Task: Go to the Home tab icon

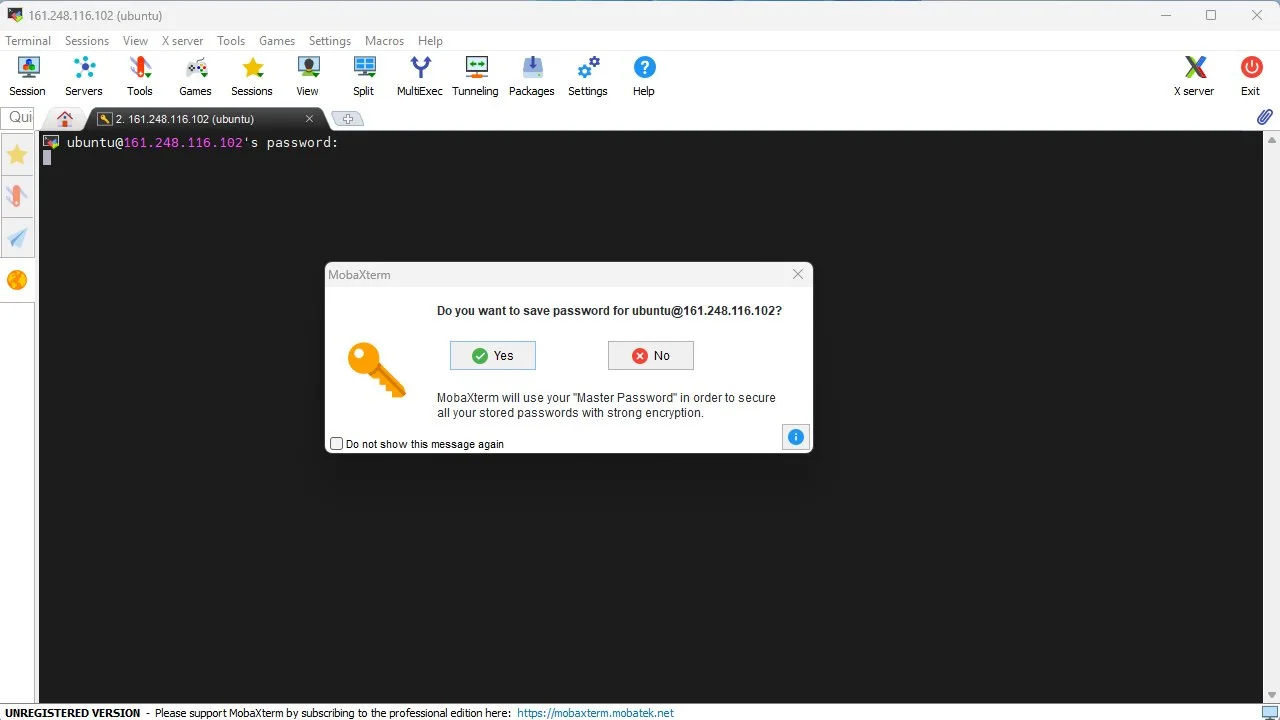Action: [65, 119]
